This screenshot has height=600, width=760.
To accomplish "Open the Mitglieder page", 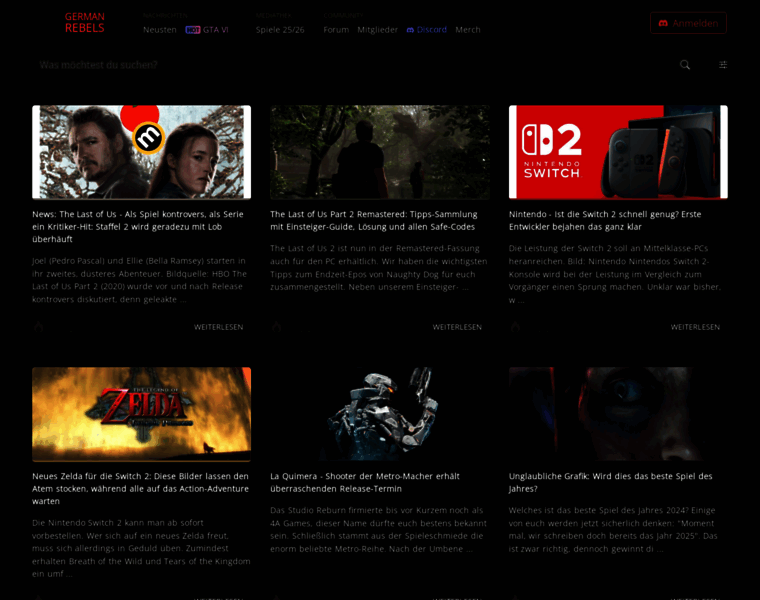I will click(378, 30).
